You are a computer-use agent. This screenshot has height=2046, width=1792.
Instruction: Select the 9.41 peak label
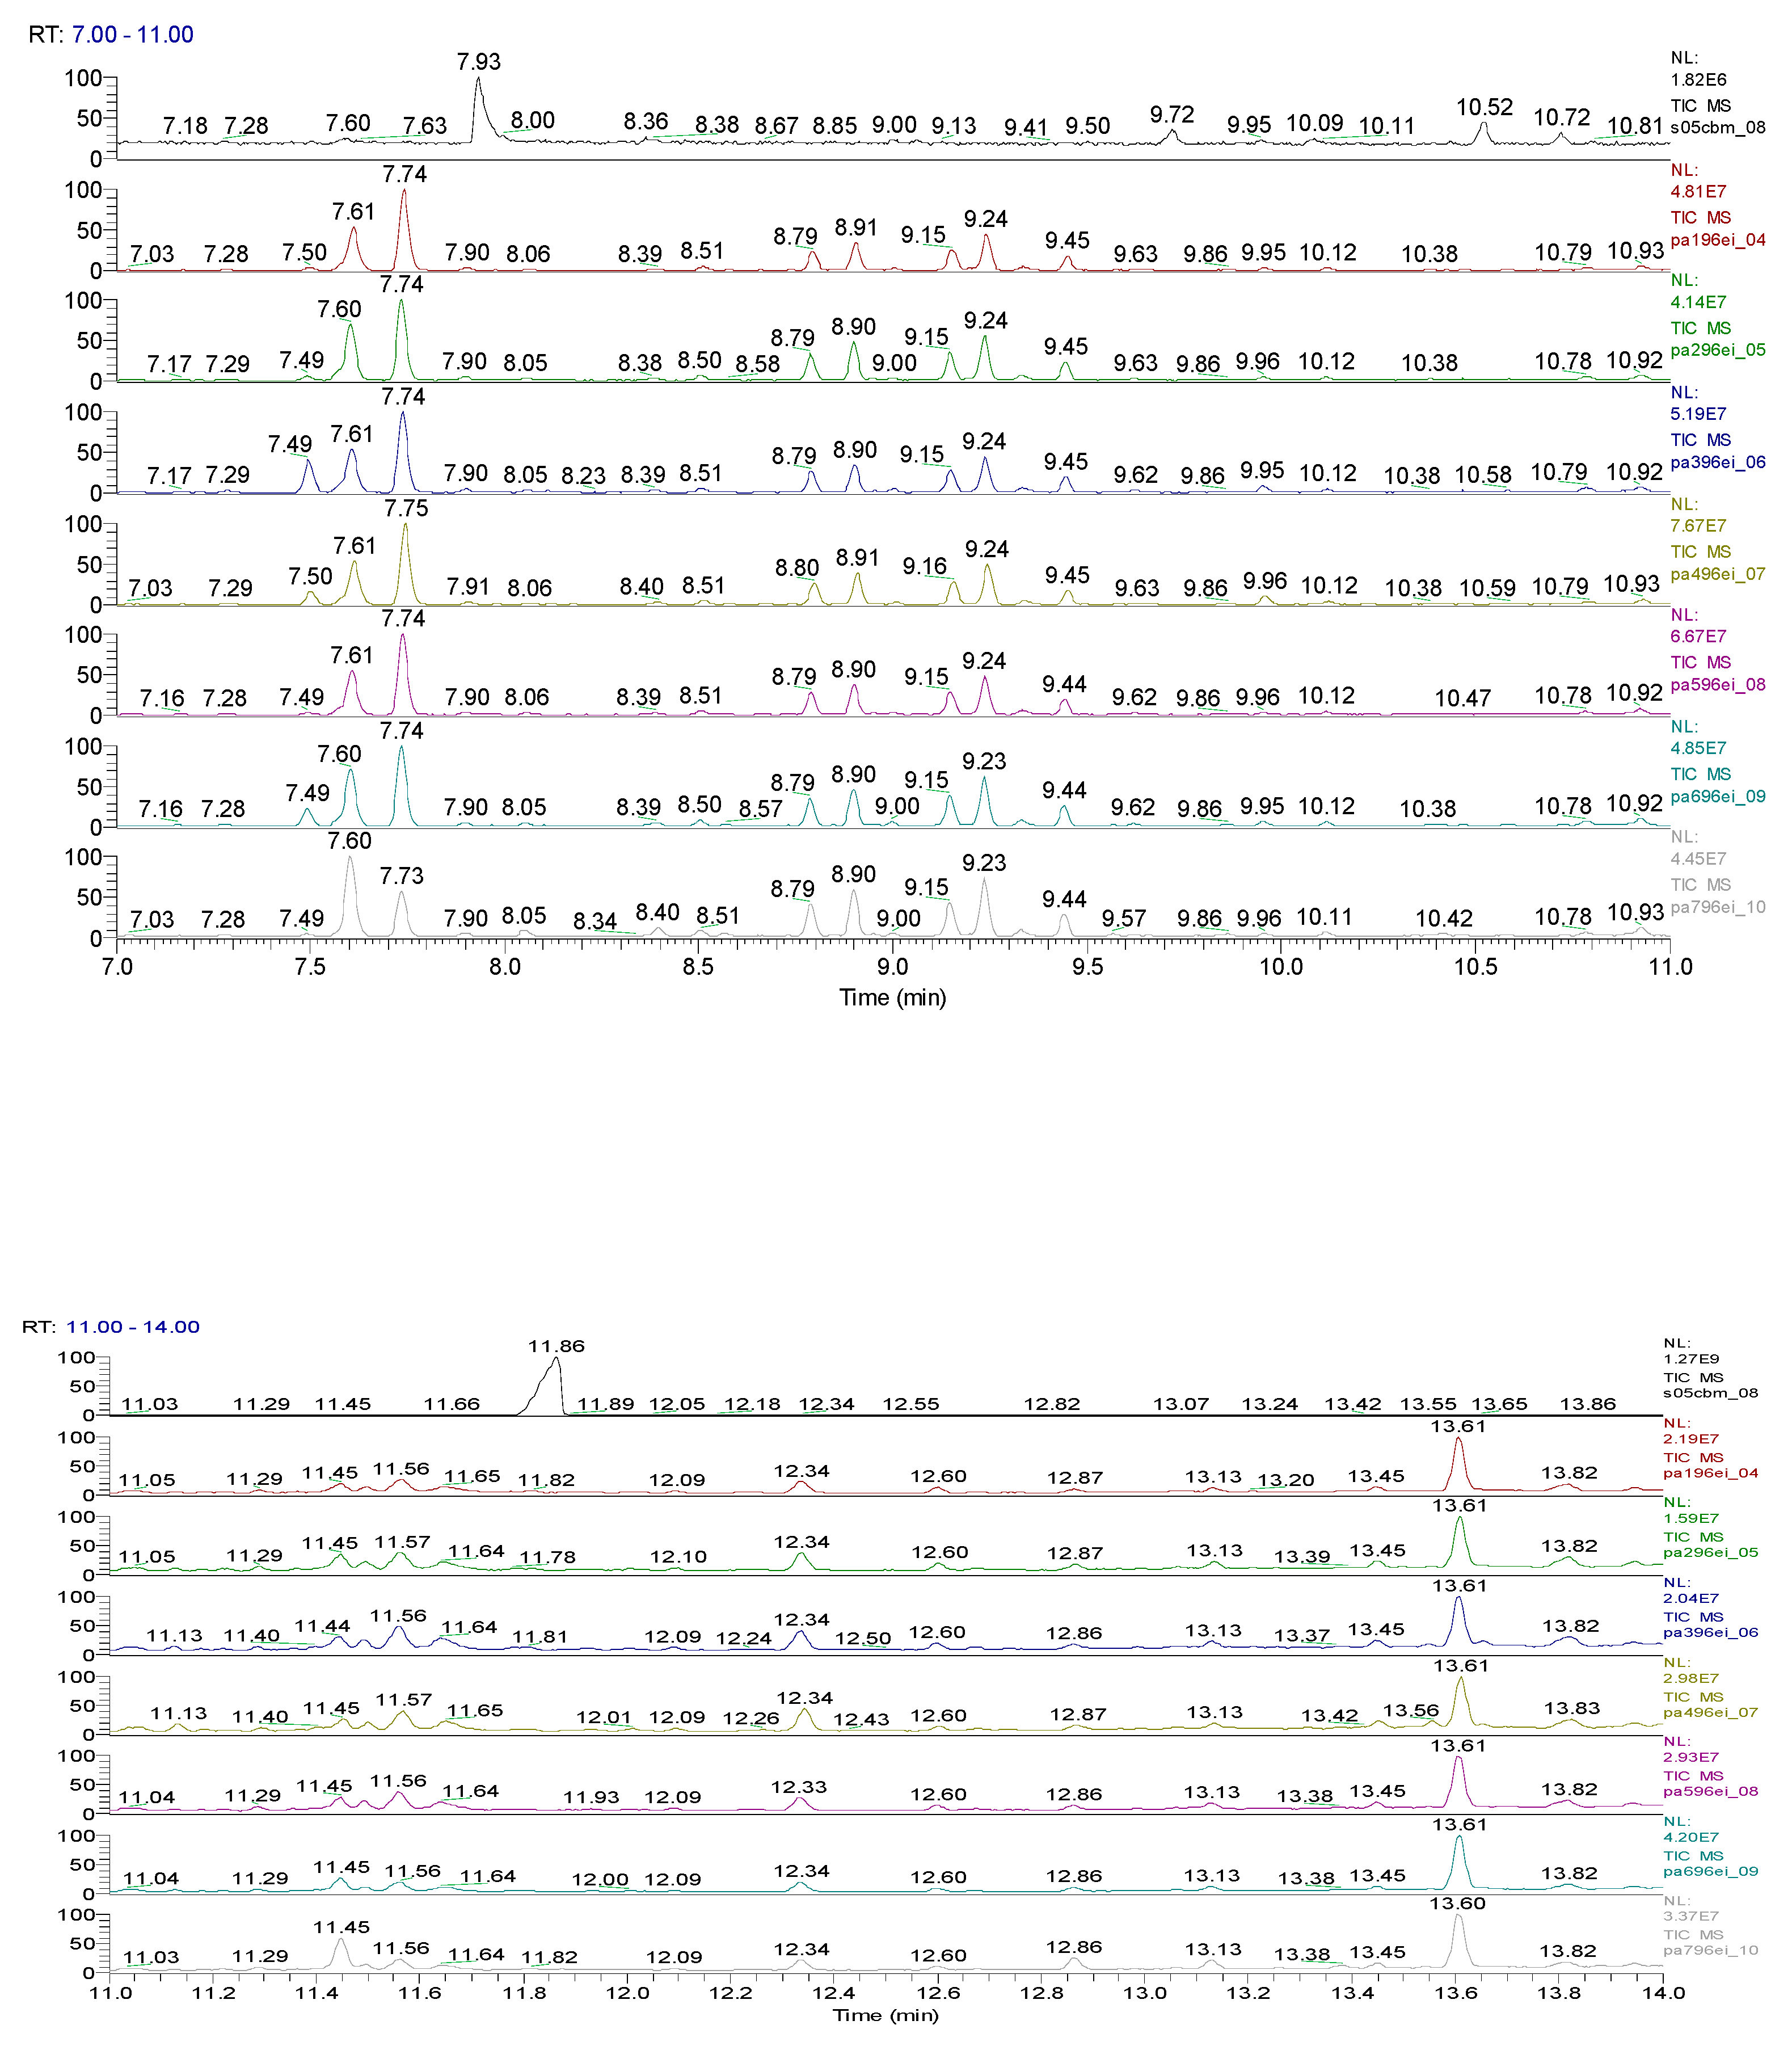(x=1026, y=128)
